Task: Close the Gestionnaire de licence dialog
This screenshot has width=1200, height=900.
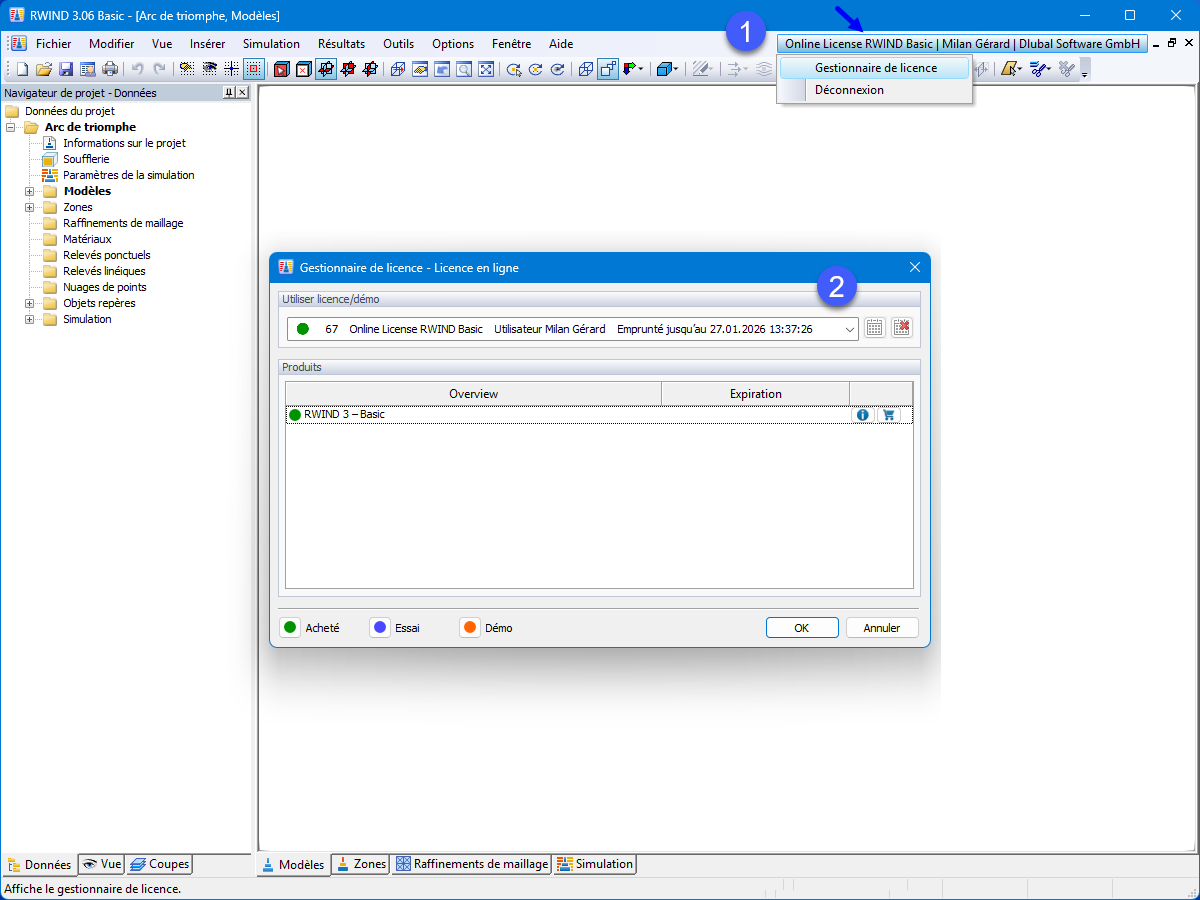Action: [915, 267]
